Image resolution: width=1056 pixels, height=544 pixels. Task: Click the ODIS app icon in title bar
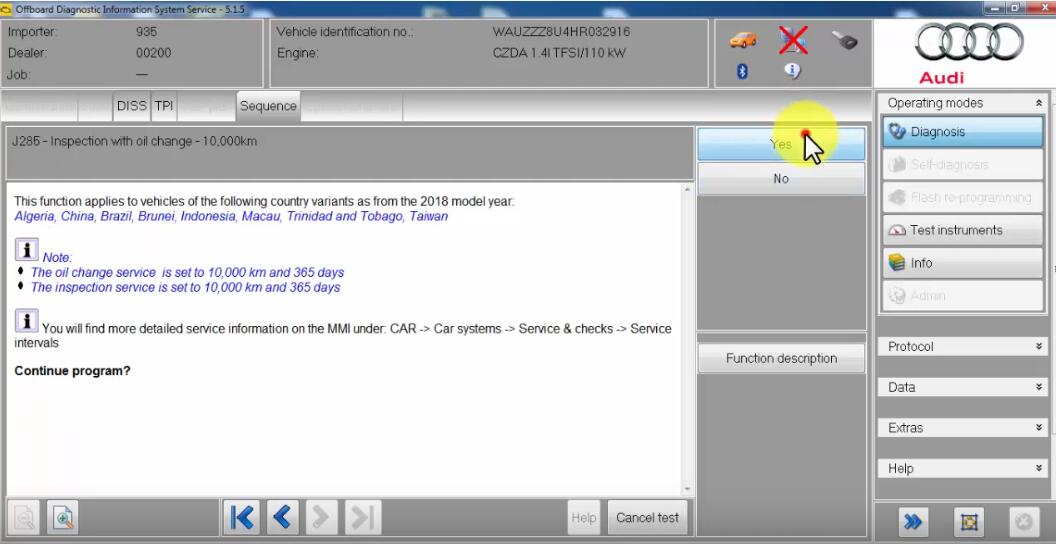coord(7,9)
